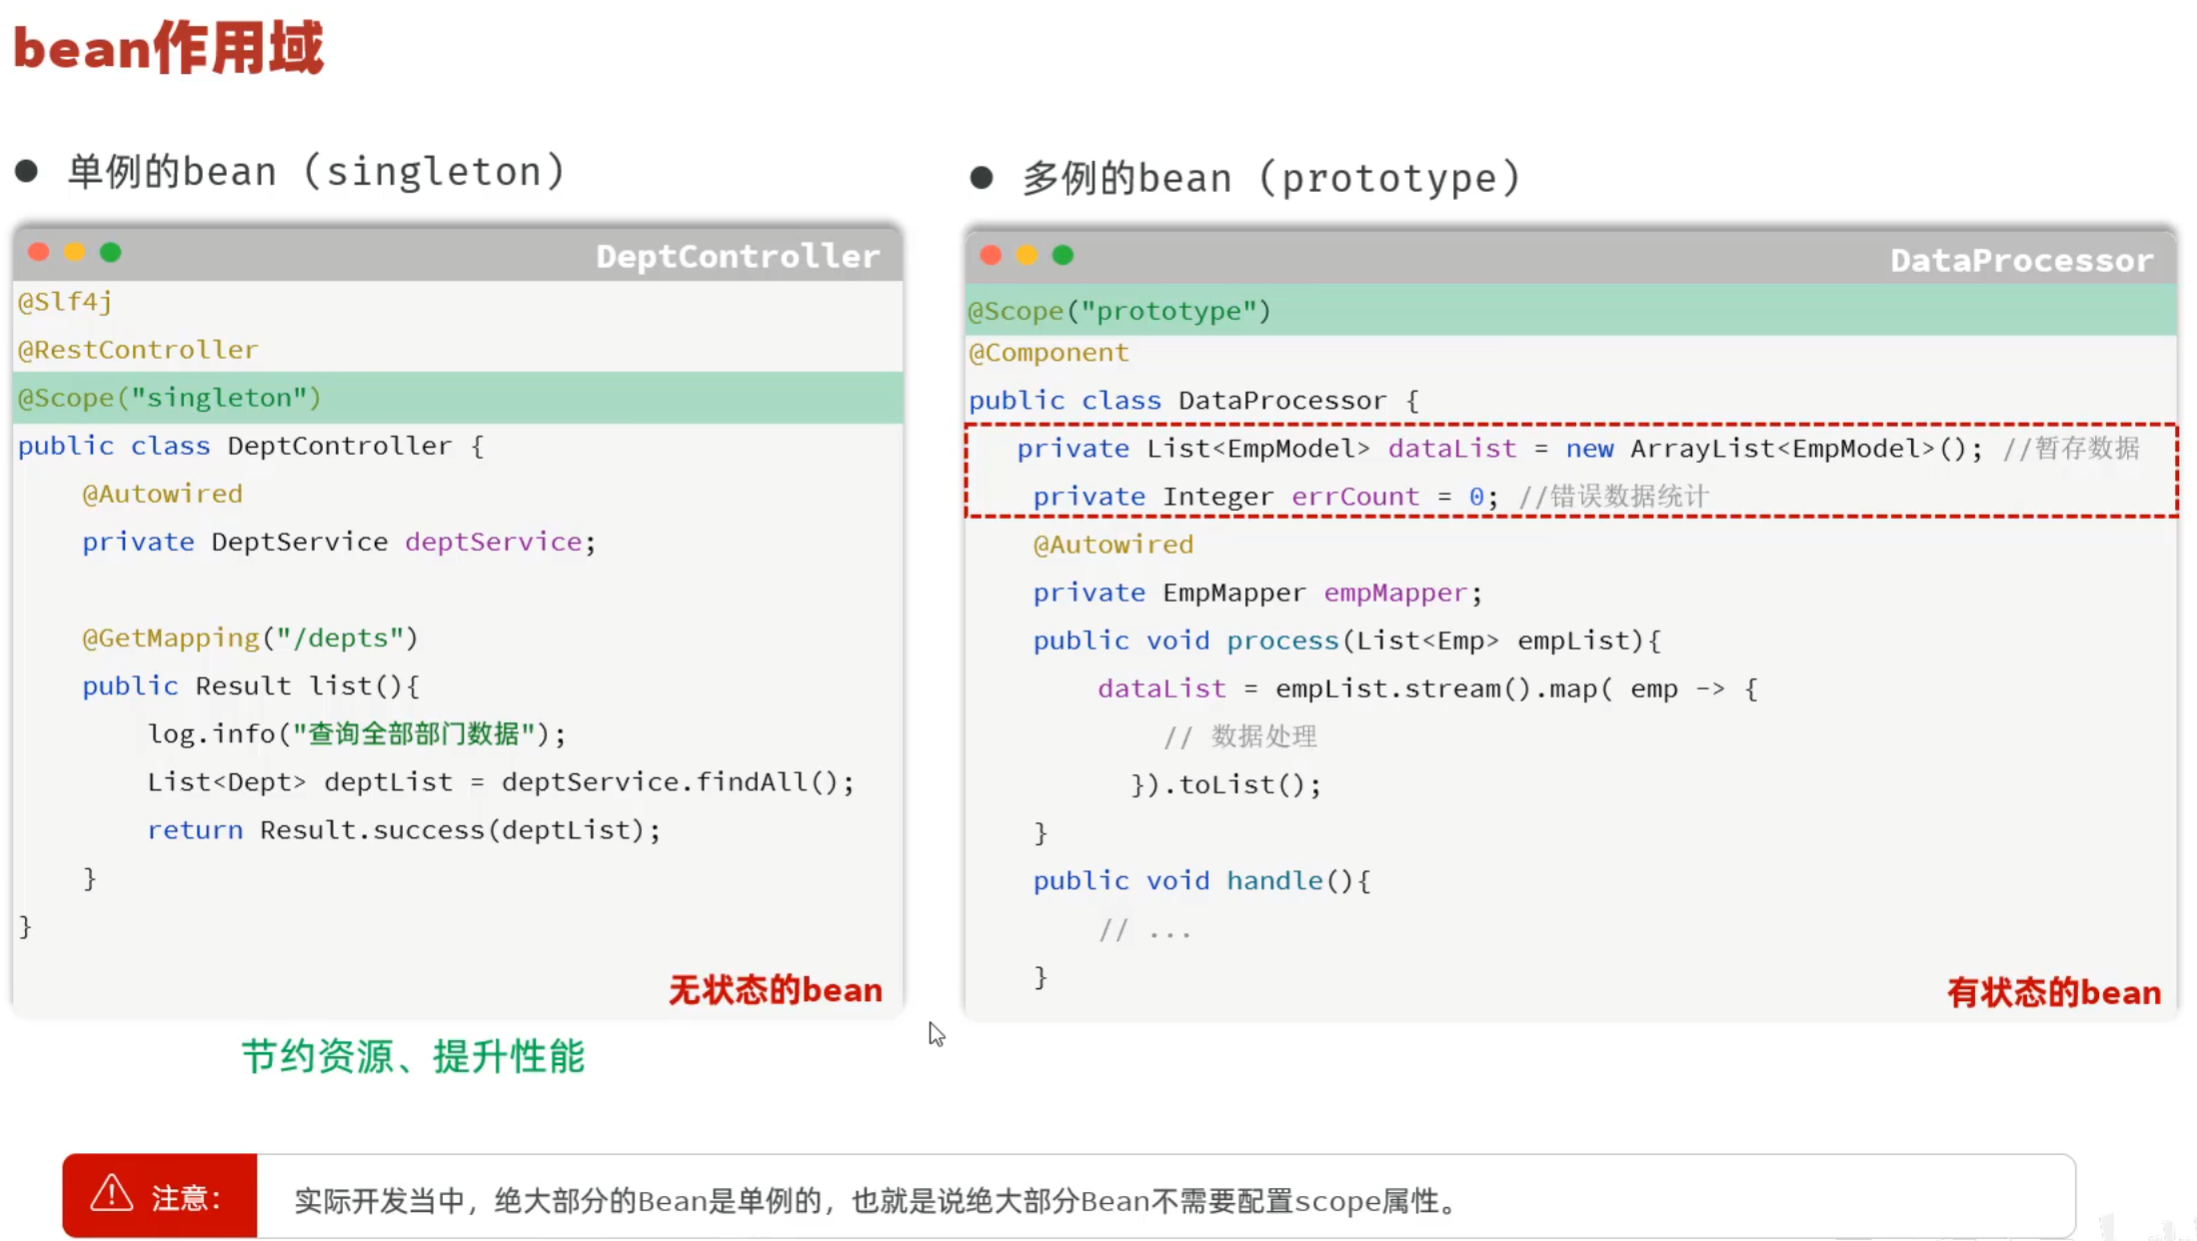Viewport: 2197px width, 1241px height.
Task: Click the highlighted @Scope("singleton") line
Action: 170,398
